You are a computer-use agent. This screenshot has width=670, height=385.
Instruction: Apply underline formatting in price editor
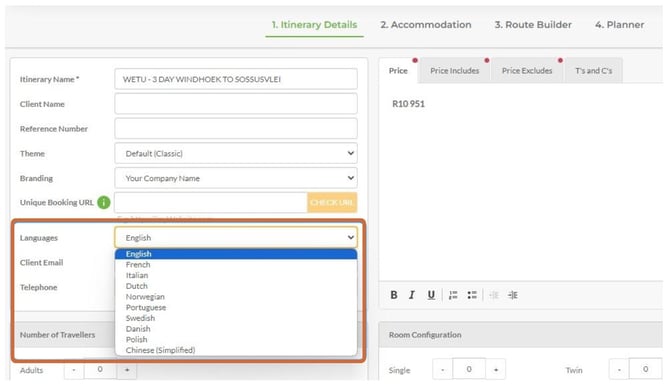click(x=431, y=295)
